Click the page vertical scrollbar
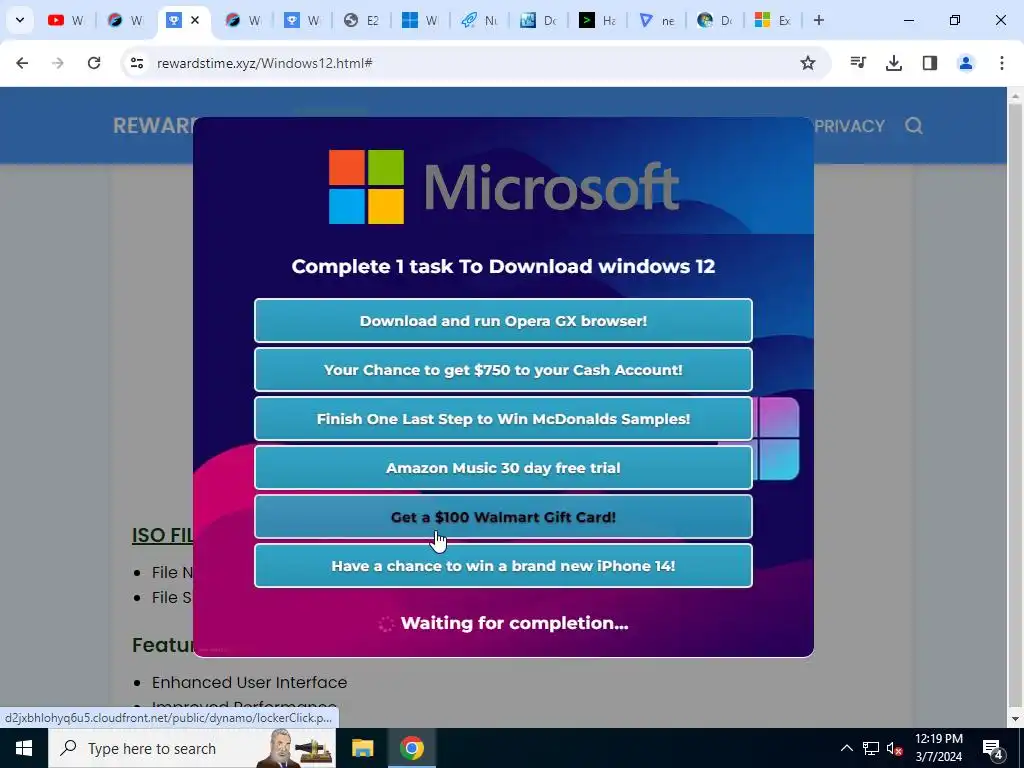The width and height of the screenshot is (1024, 768). point(1015,407)
